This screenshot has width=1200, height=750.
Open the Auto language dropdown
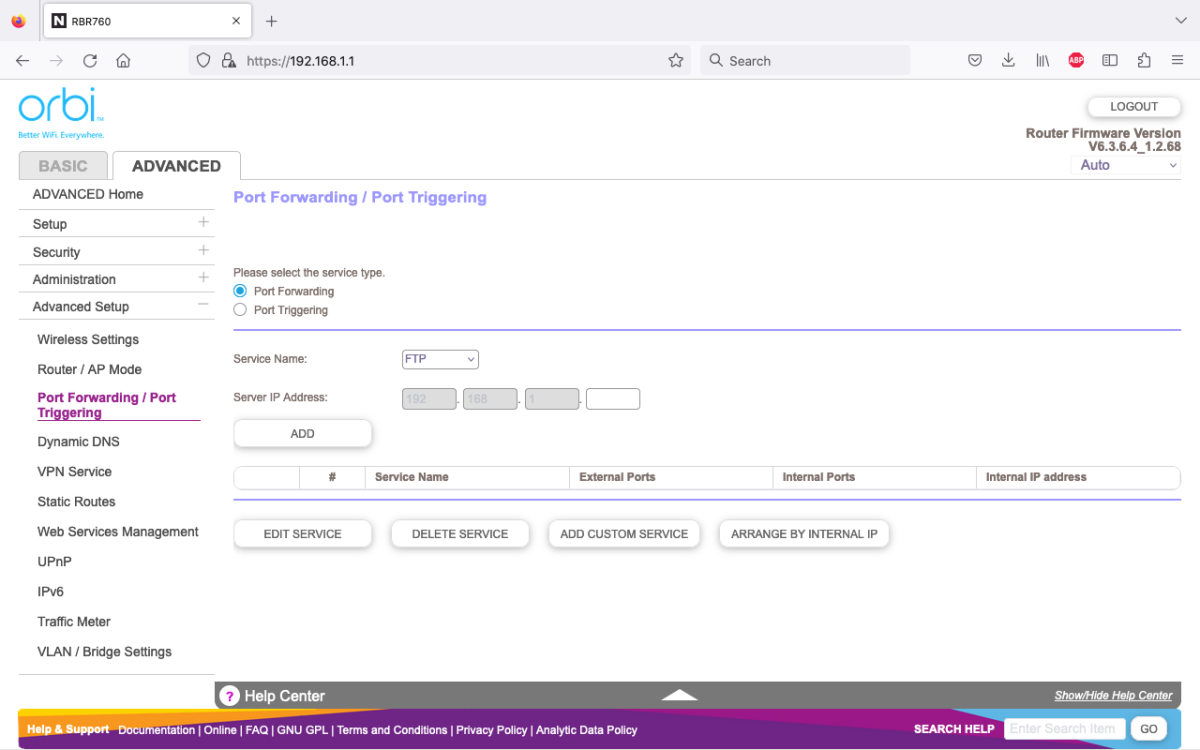[1126, 165]
